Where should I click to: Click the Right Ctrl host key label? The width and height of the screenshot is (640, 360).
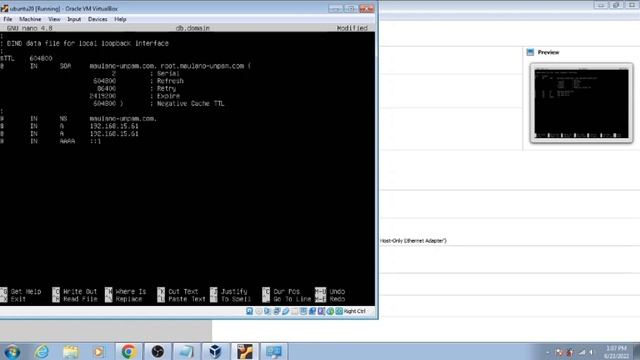click(x=355, y=311)
